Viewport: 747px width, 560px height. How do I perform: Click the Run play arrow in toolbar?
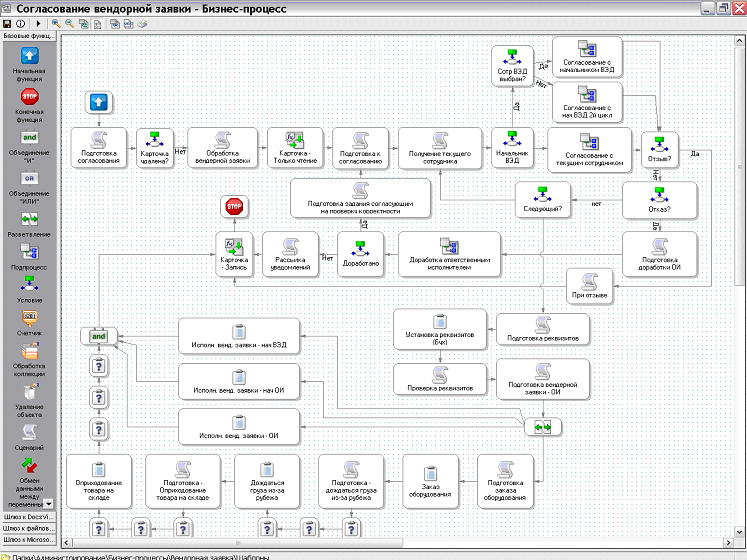point(37,23)
